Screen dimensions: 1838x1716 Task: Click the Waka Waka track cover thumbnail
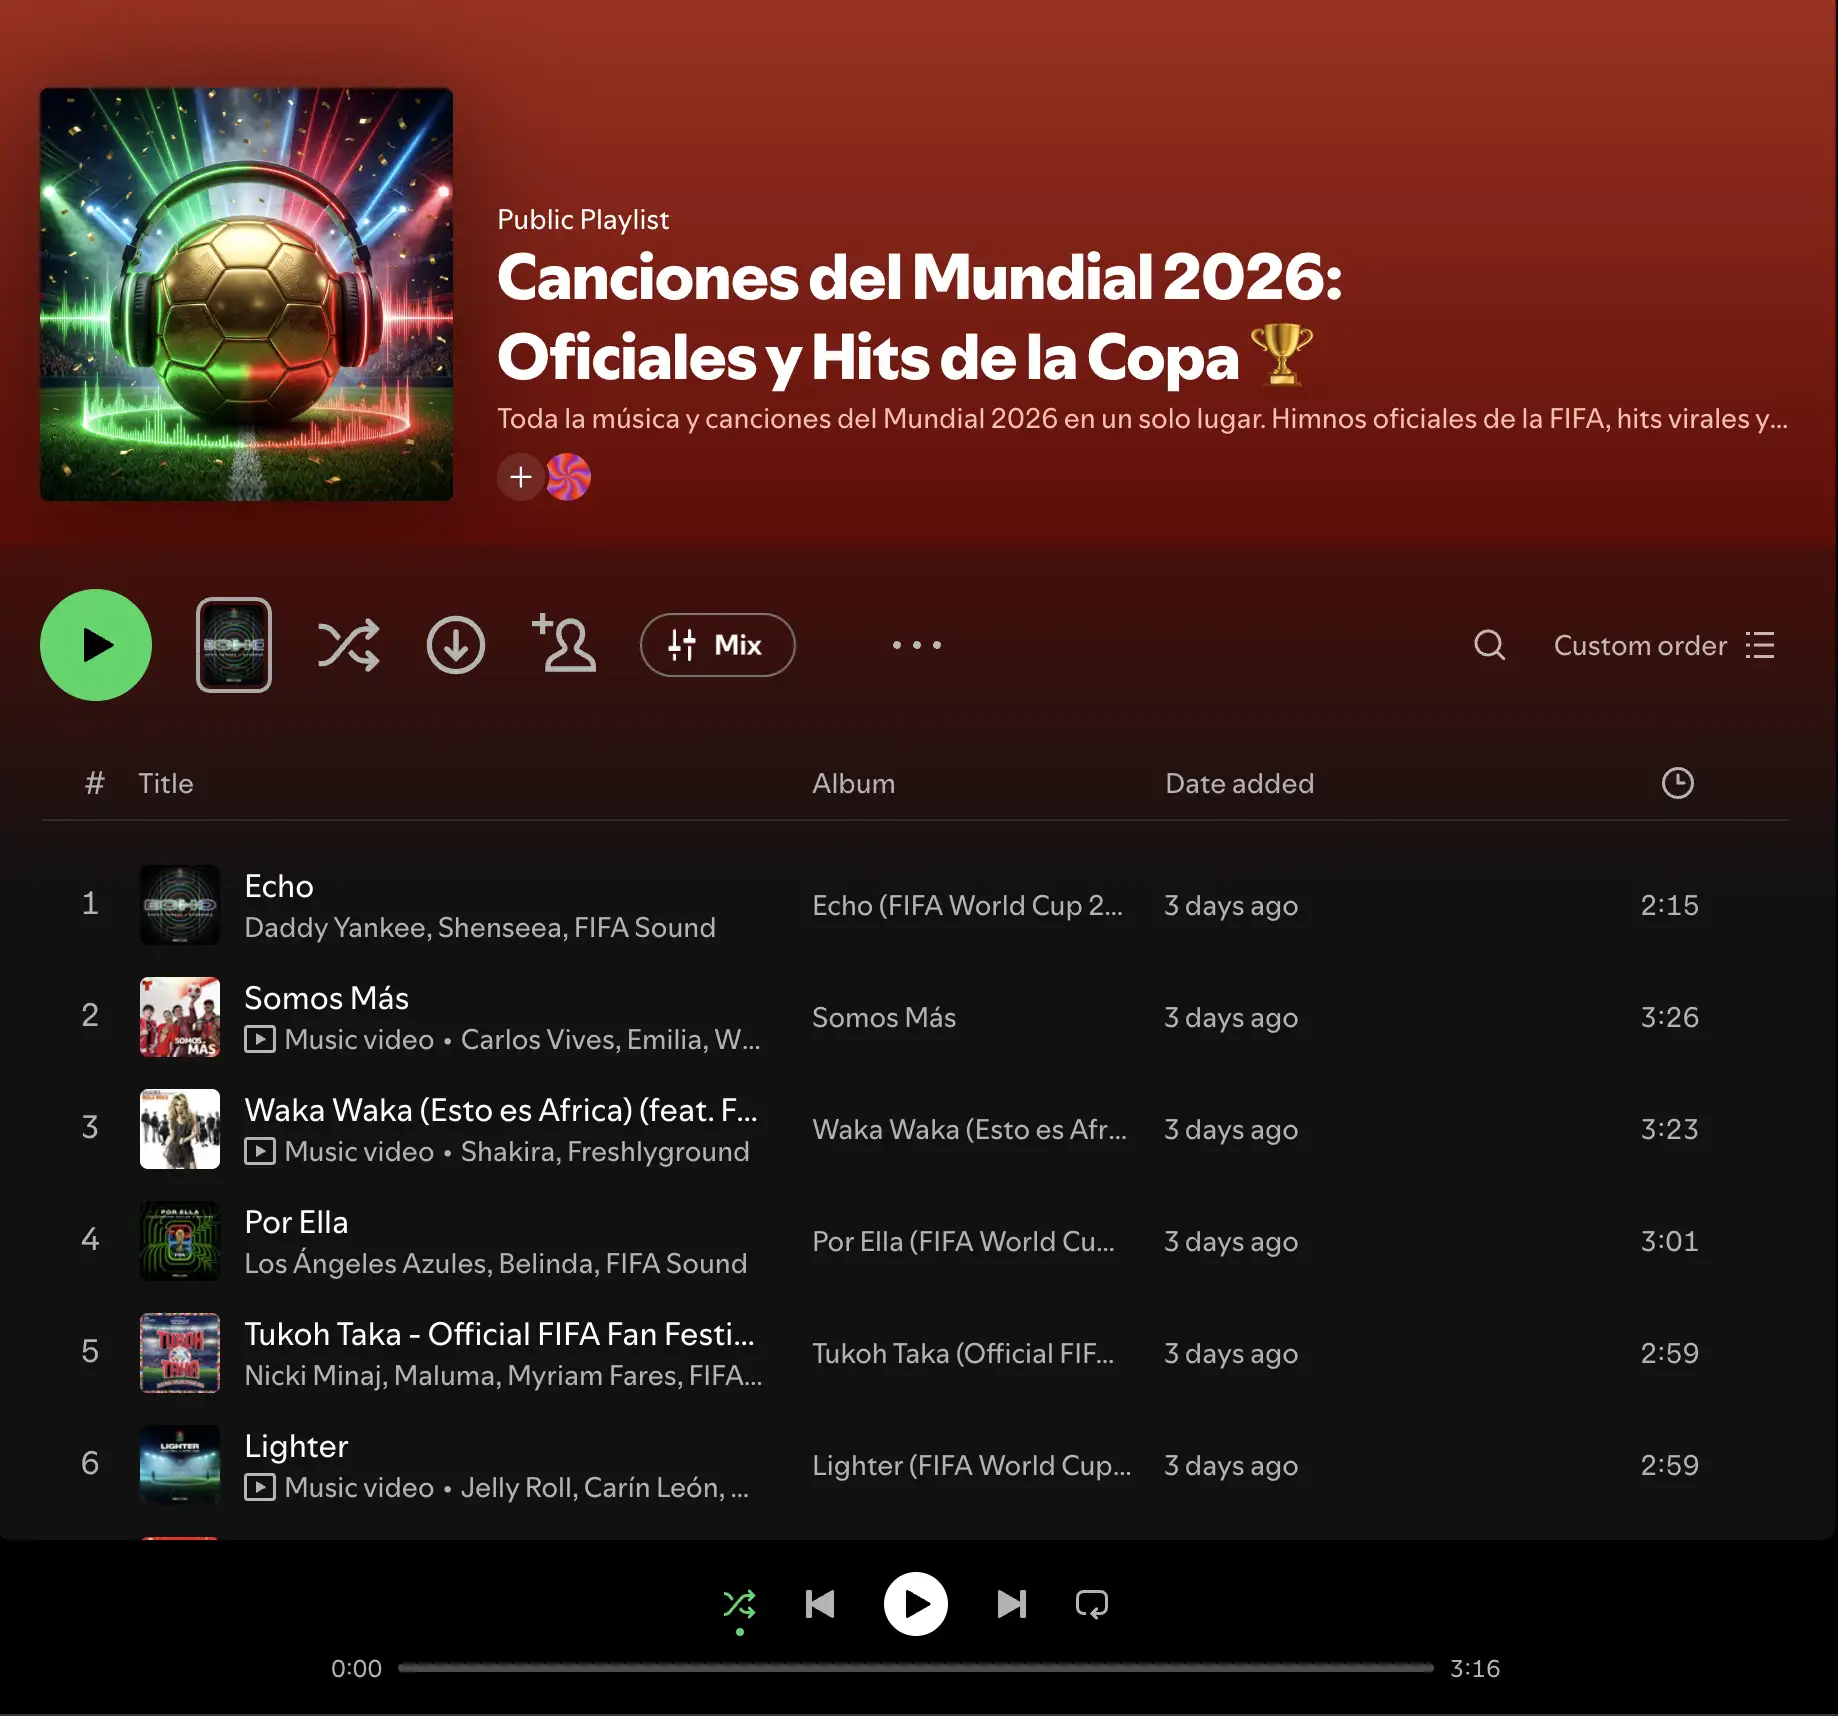(x=180, y=1129)
